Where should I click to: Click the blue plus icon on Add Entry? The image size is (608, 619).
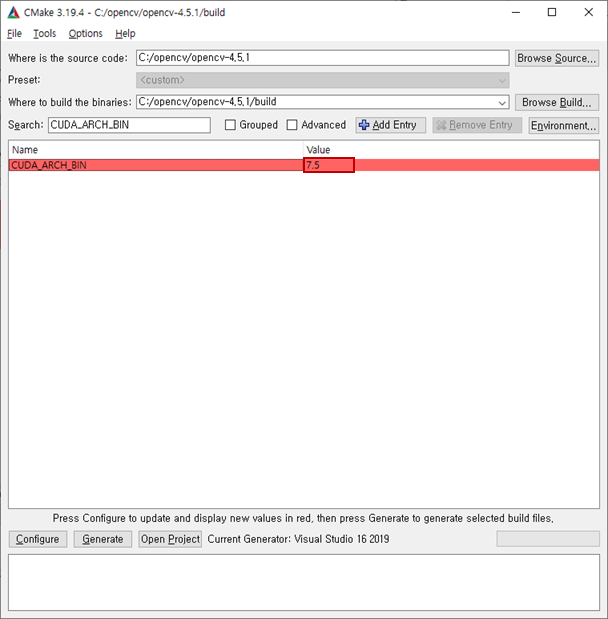[364, 125]
